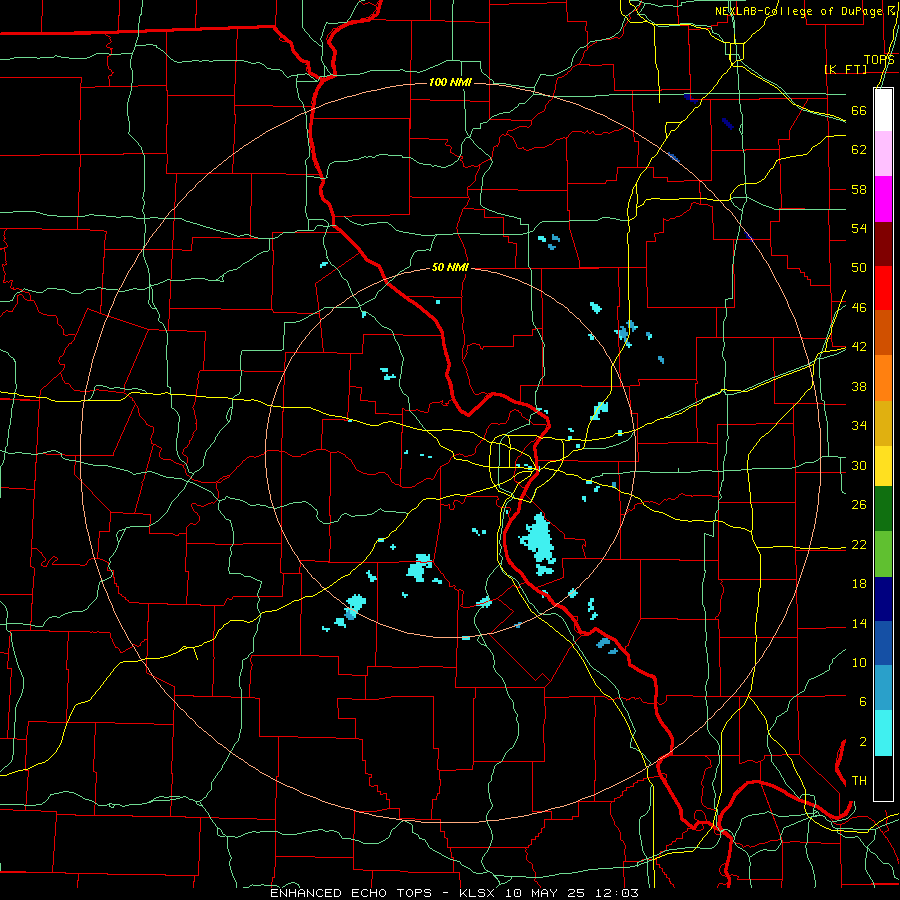Click the '50' legend value

click(859, 268)
